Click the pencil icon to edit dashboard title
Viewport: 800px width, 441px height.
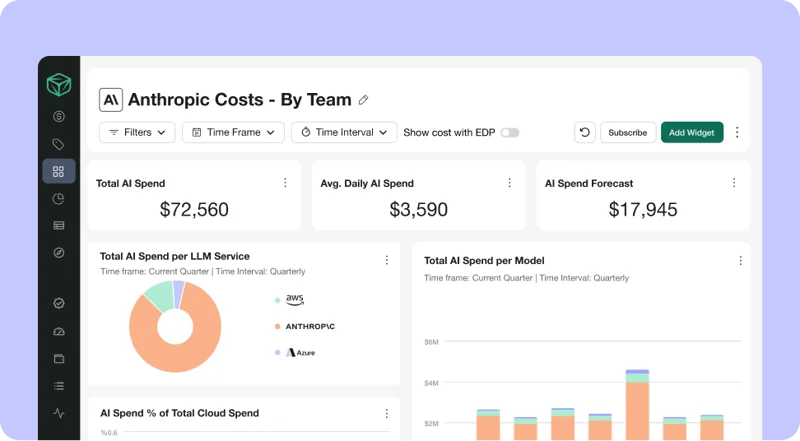pos(364,100)
